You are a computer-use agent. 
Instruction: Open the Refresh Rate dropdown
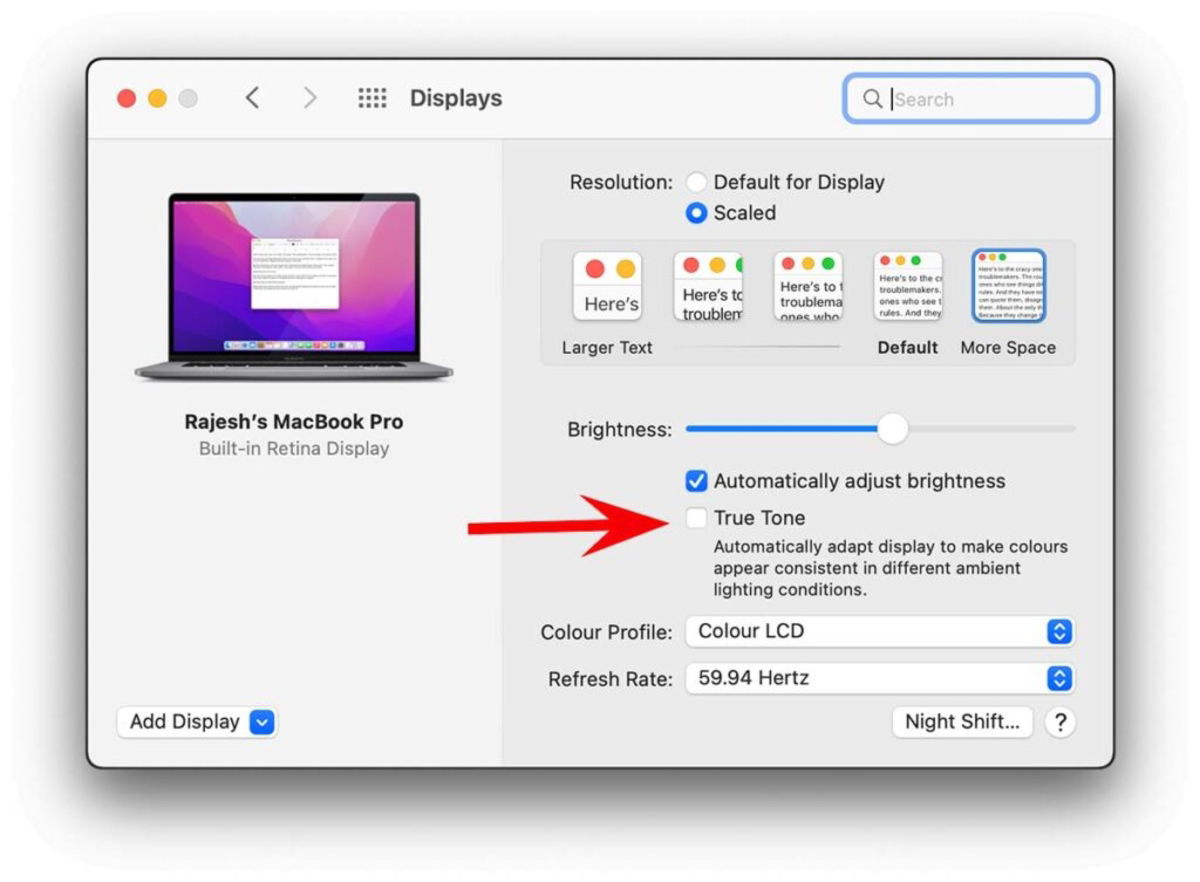click(1060, 678)
